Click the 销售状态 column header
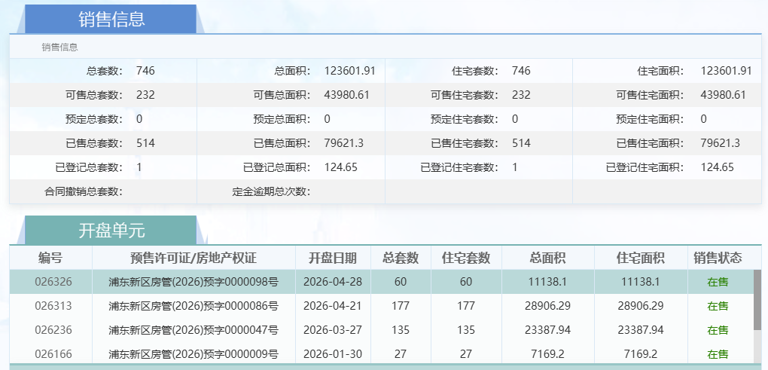 (718, 257)
